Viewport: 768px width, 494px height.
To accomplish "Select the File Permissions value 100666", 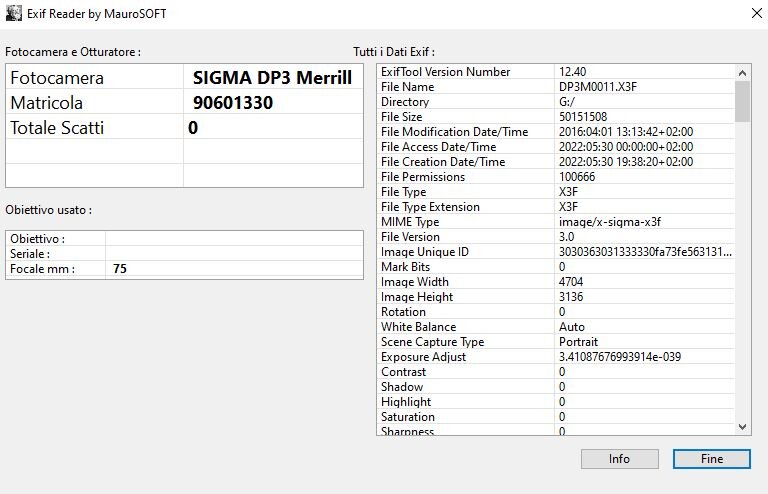I will 577,177.
